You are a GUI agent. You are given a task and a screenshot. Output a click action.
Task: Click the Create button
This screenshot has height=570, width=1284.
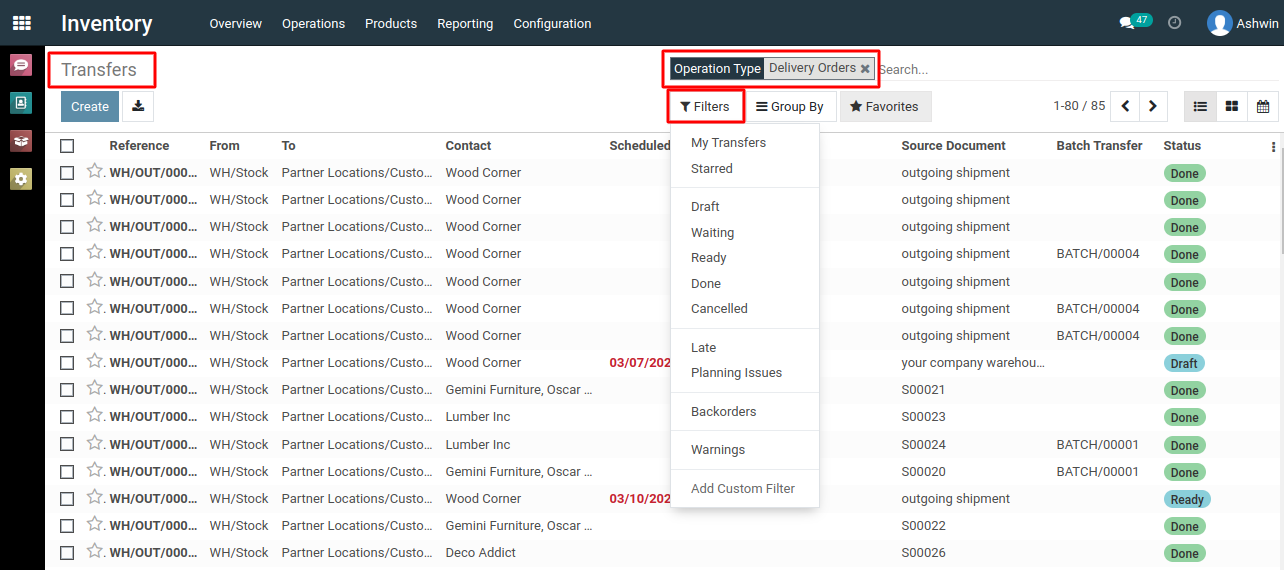tap(90, 106)
